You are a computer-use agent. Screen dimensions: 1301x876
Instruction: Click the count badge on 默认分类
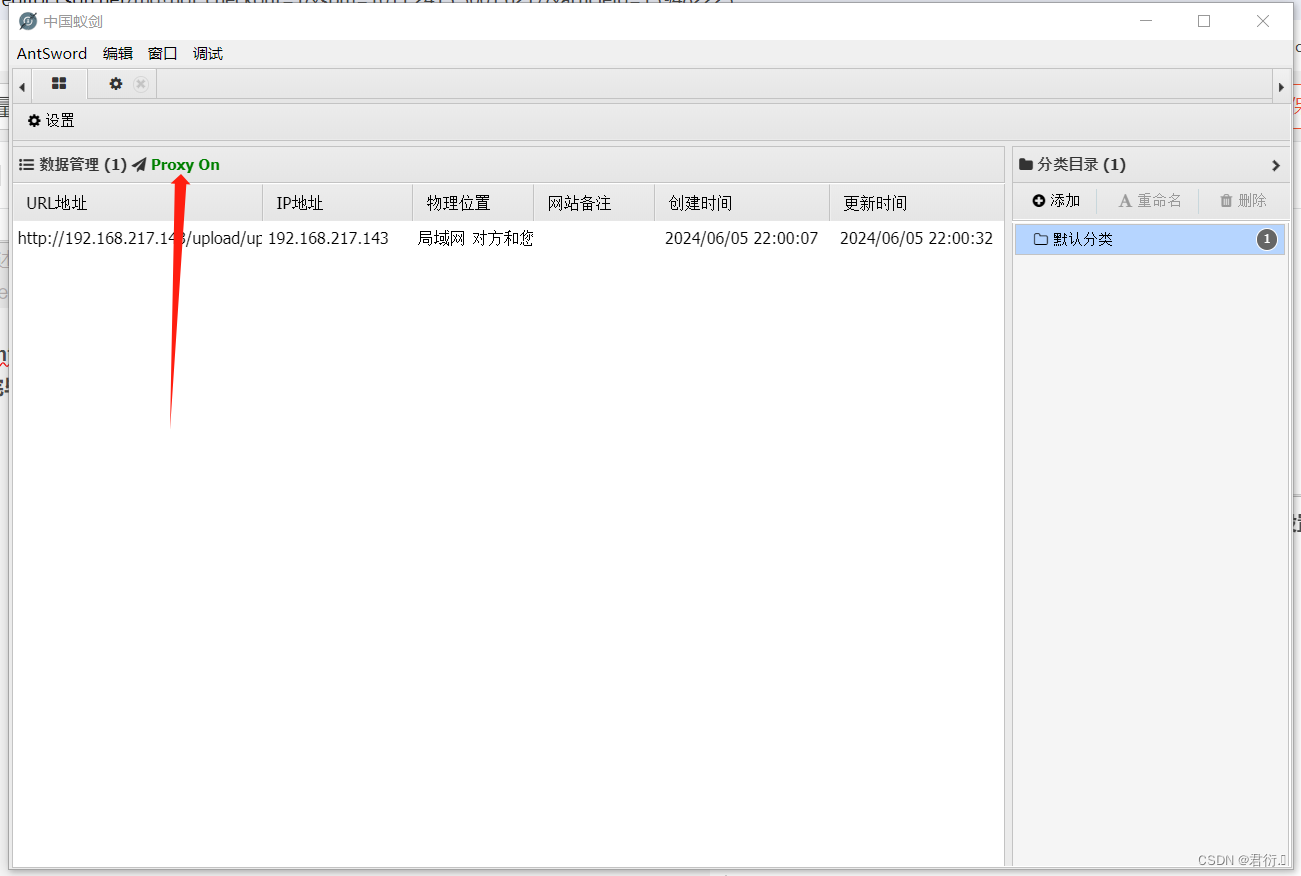[1267, 239]
